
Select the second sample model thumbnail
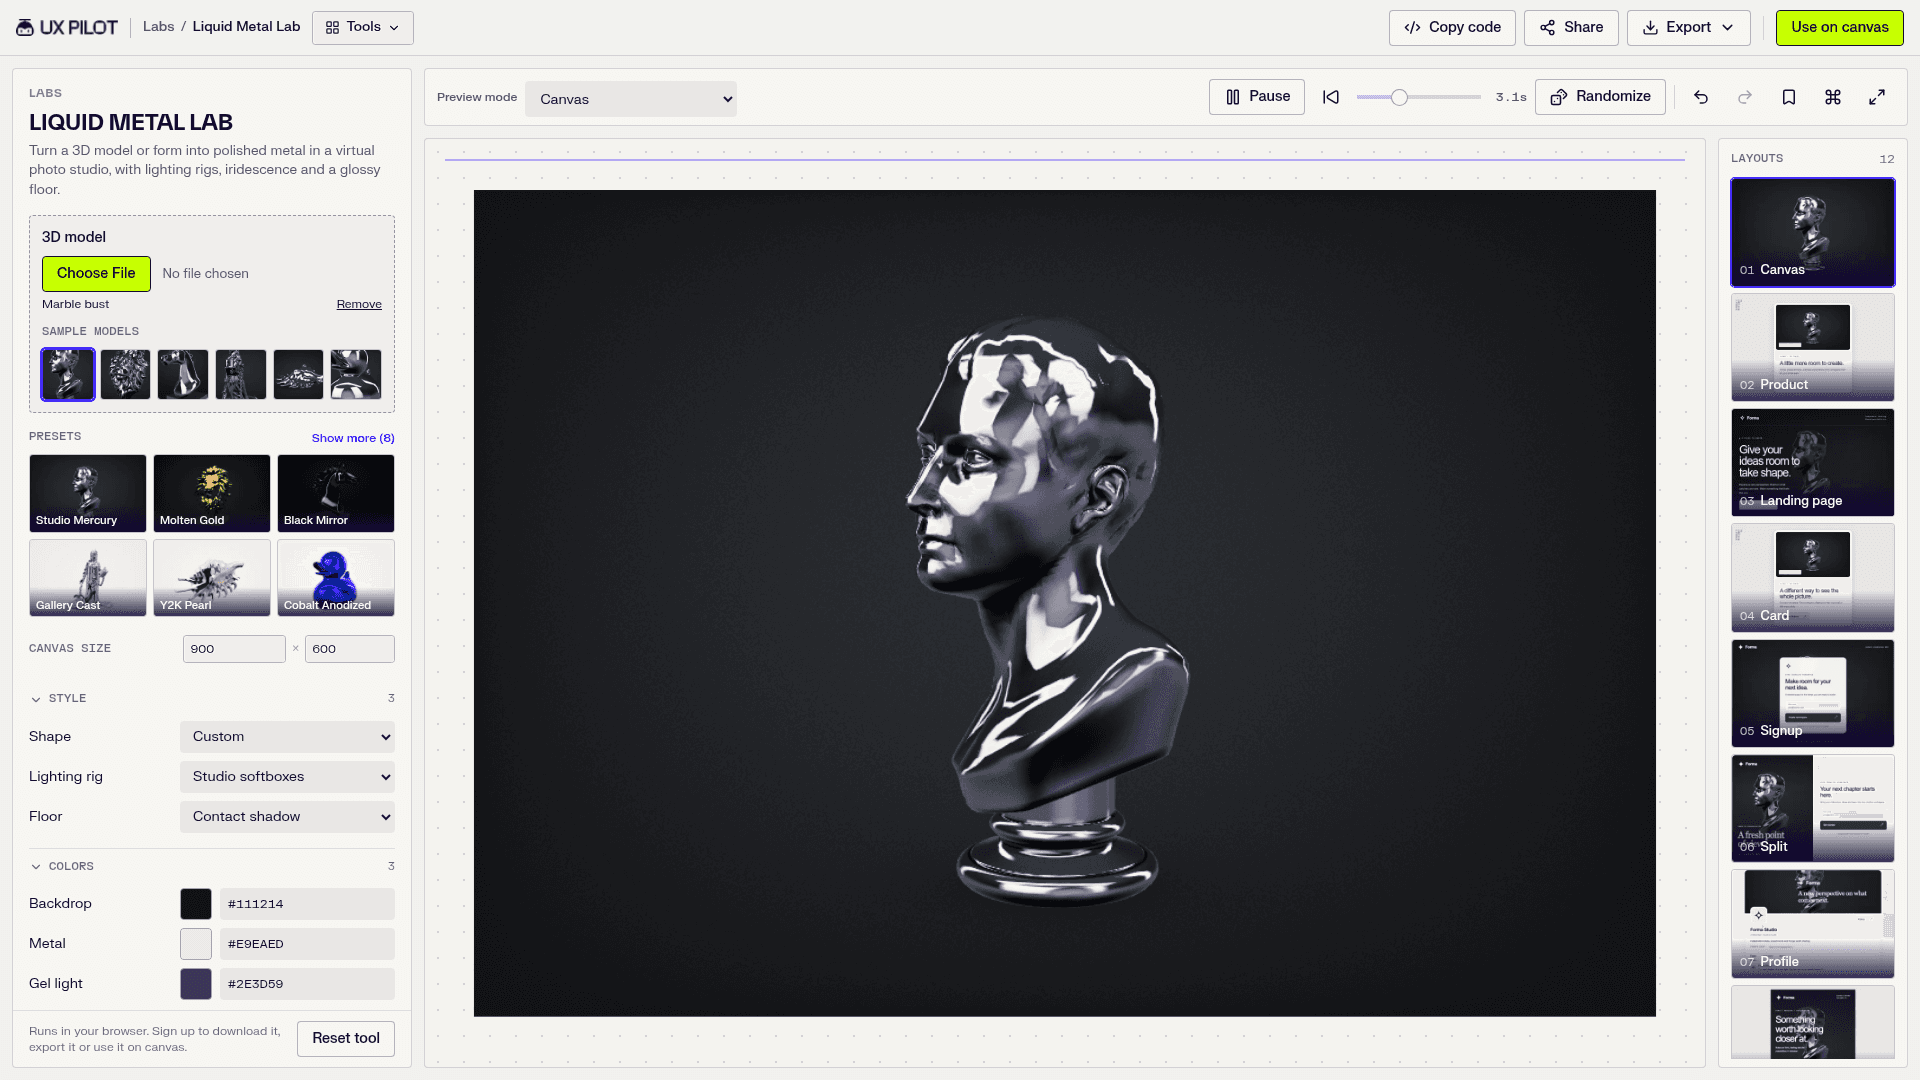[125, 374]
